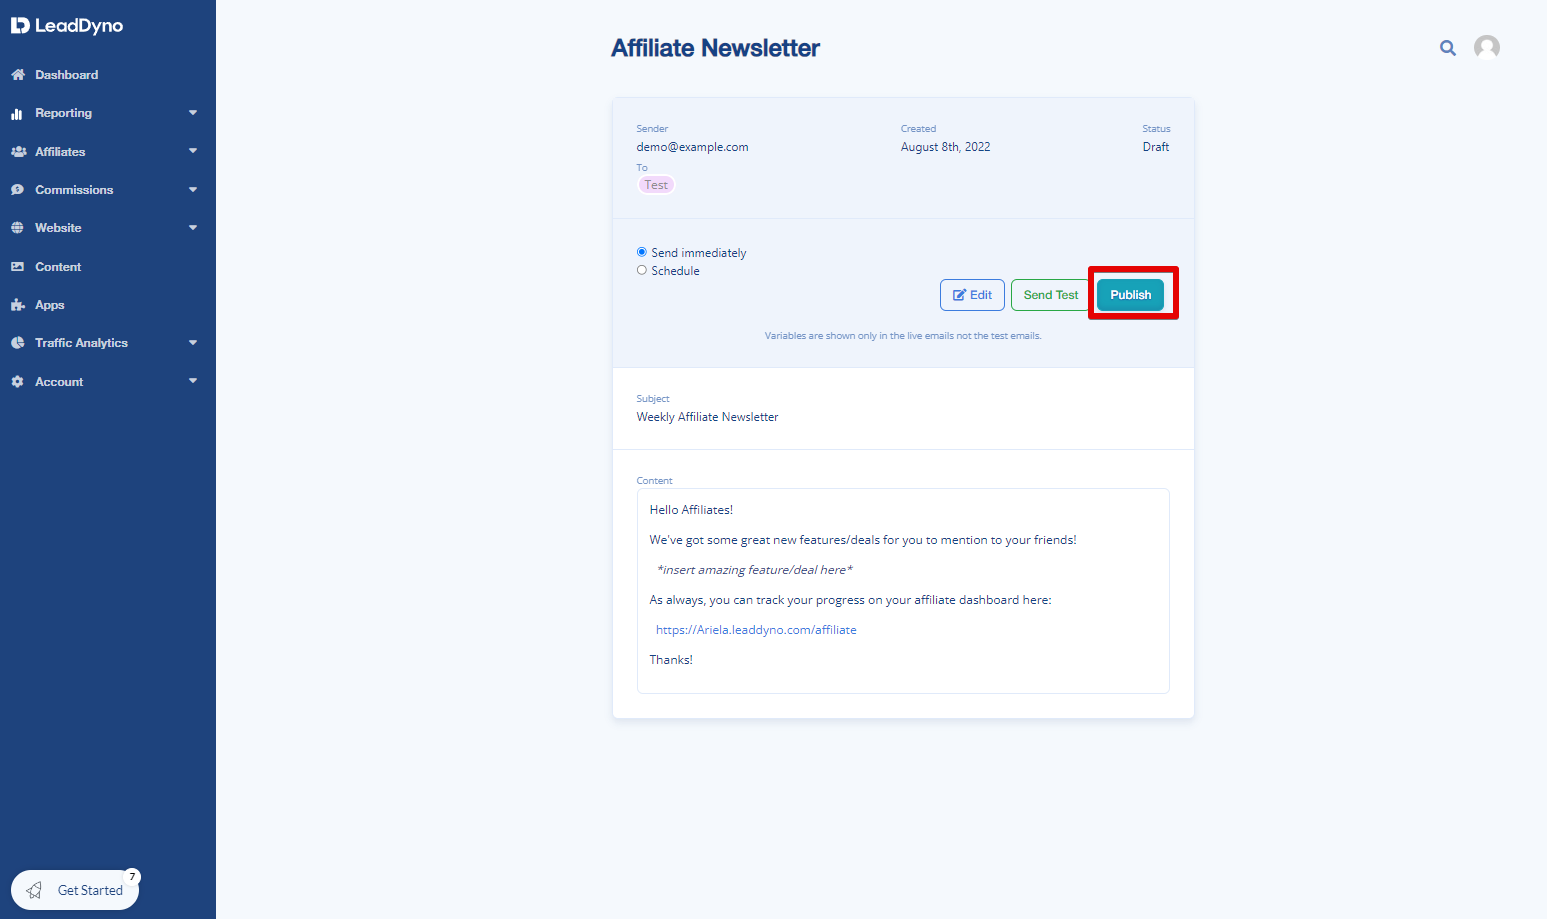Open the user profile avatar

[x=1487, y=48]
